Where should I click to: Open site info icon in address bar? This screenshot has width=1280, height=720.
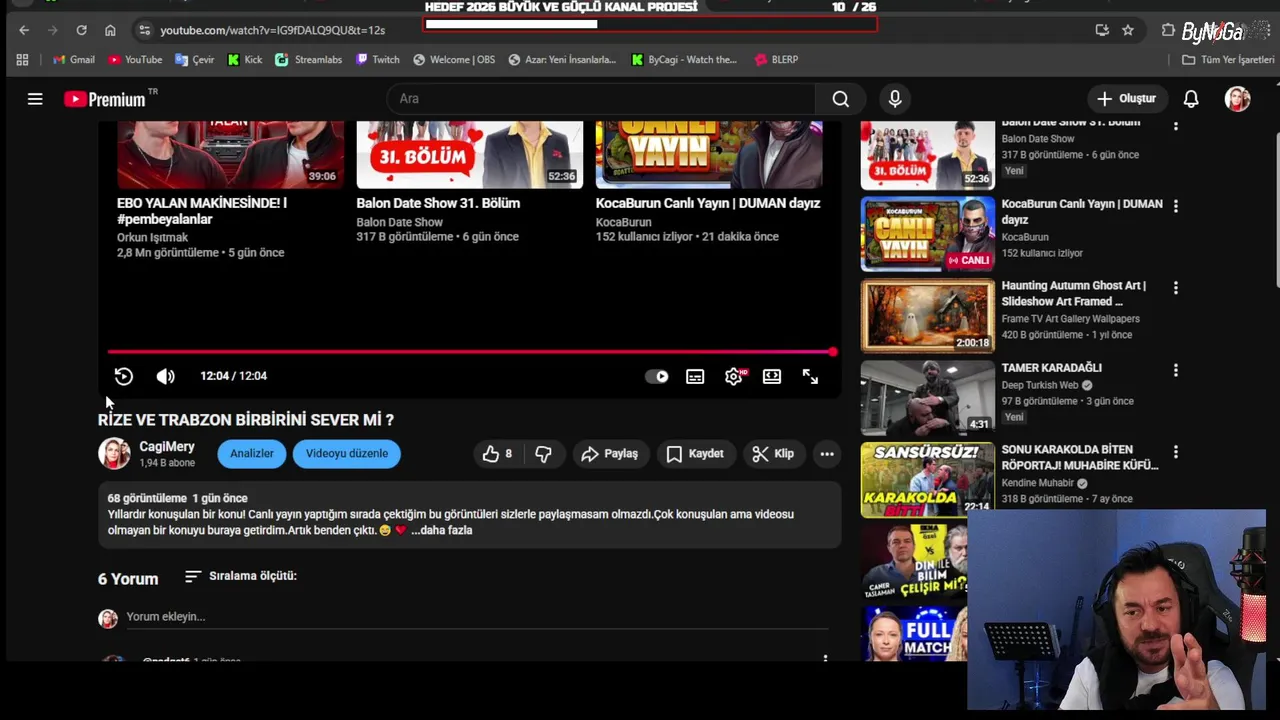[x=145, y=30]
